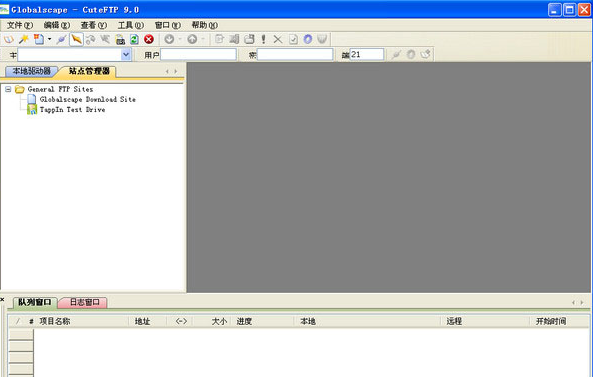Image resolution: width=593 pixels, height=377 pixels.
Task: Click the grey Delete X toolbar icon
Action: pyautogui.click(x=278, y=39)
